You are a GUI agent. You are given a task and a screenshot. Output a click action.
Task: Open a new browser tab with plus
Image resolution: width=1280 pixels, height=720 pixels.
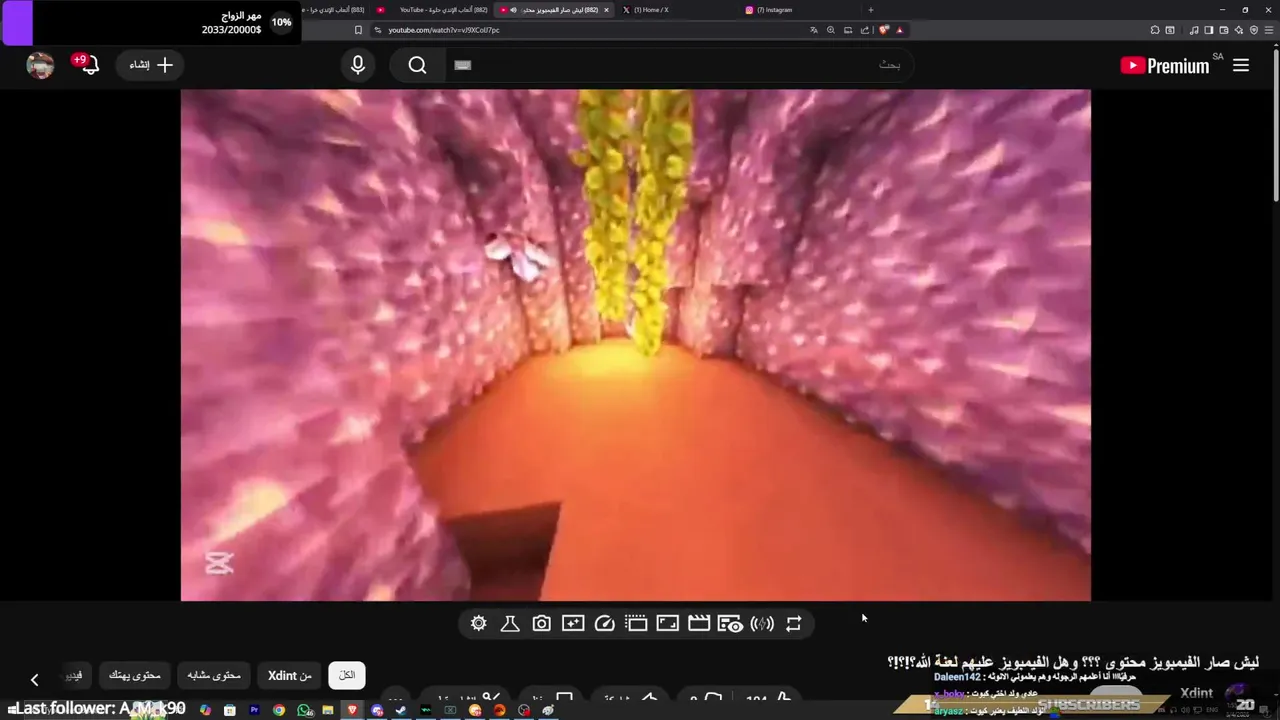point(870,10)
